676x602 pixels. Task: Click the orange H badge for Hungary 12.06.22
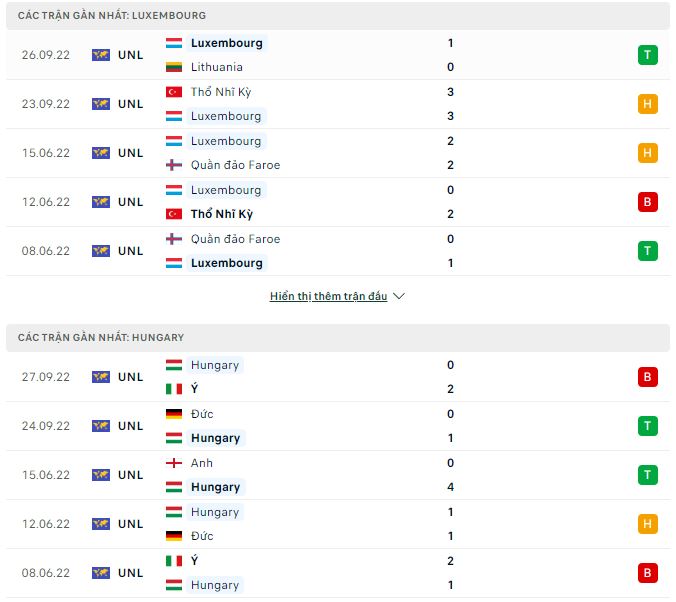pyautogui.click(x=647, y=524)
